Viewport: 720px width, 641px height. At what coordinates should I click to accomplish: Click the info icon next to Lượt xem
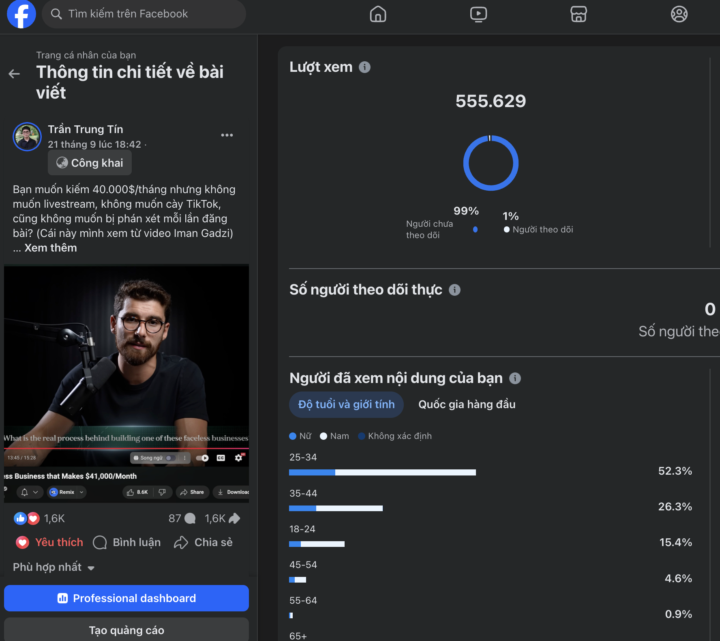click(x=365, y=67)
